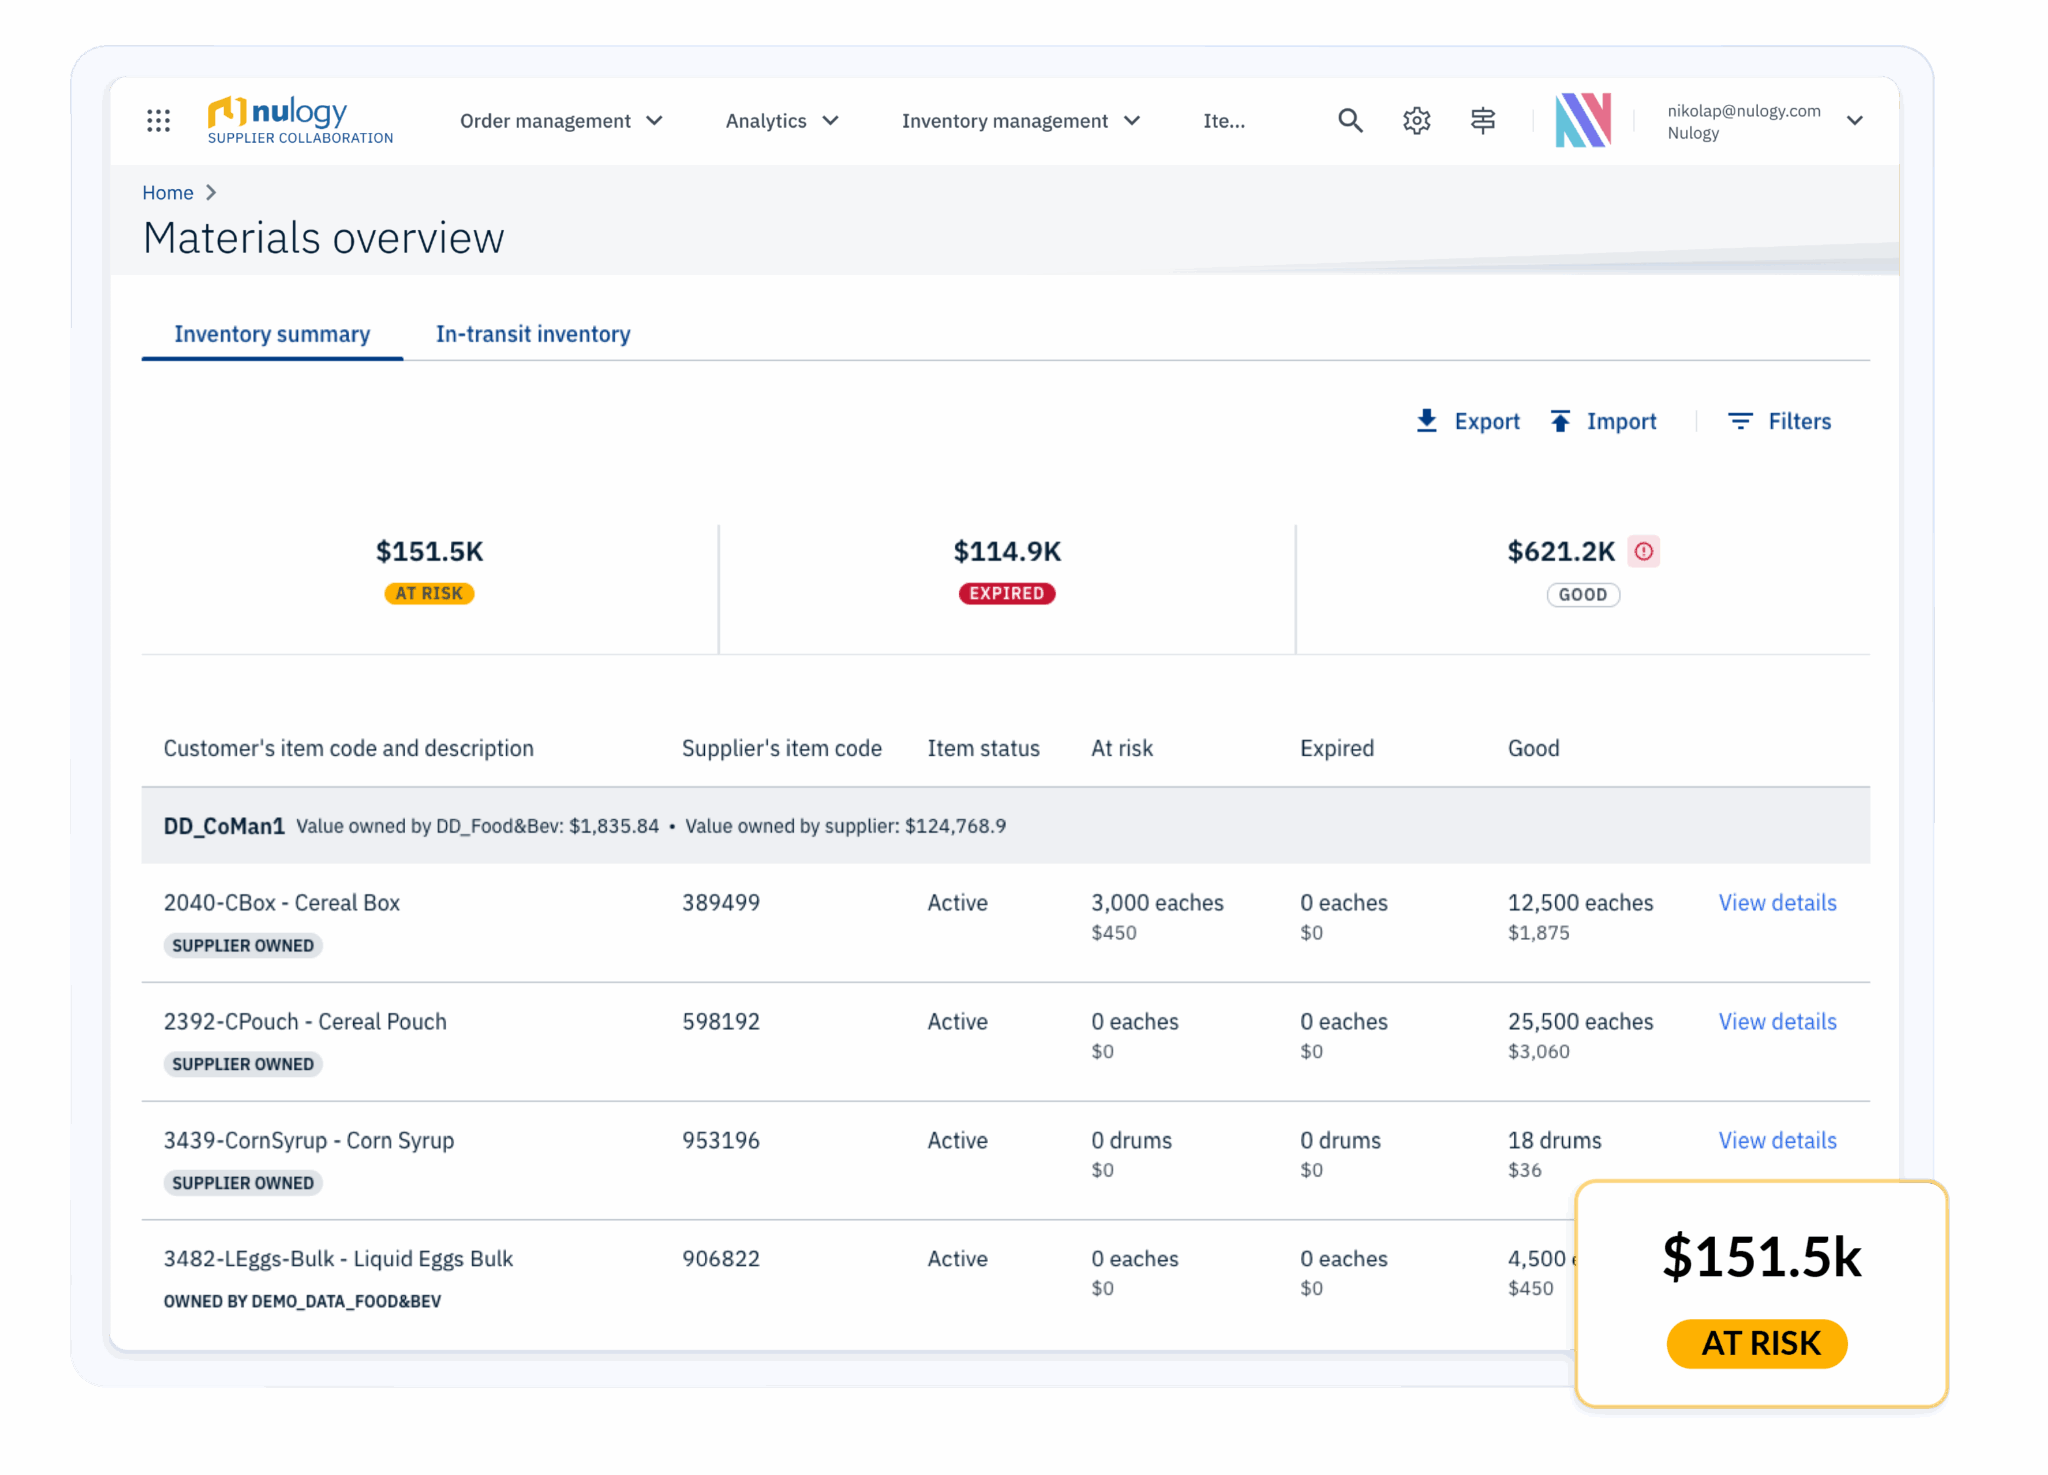
Task: Click the signpost navigation icon
Action: (1482, 121)
